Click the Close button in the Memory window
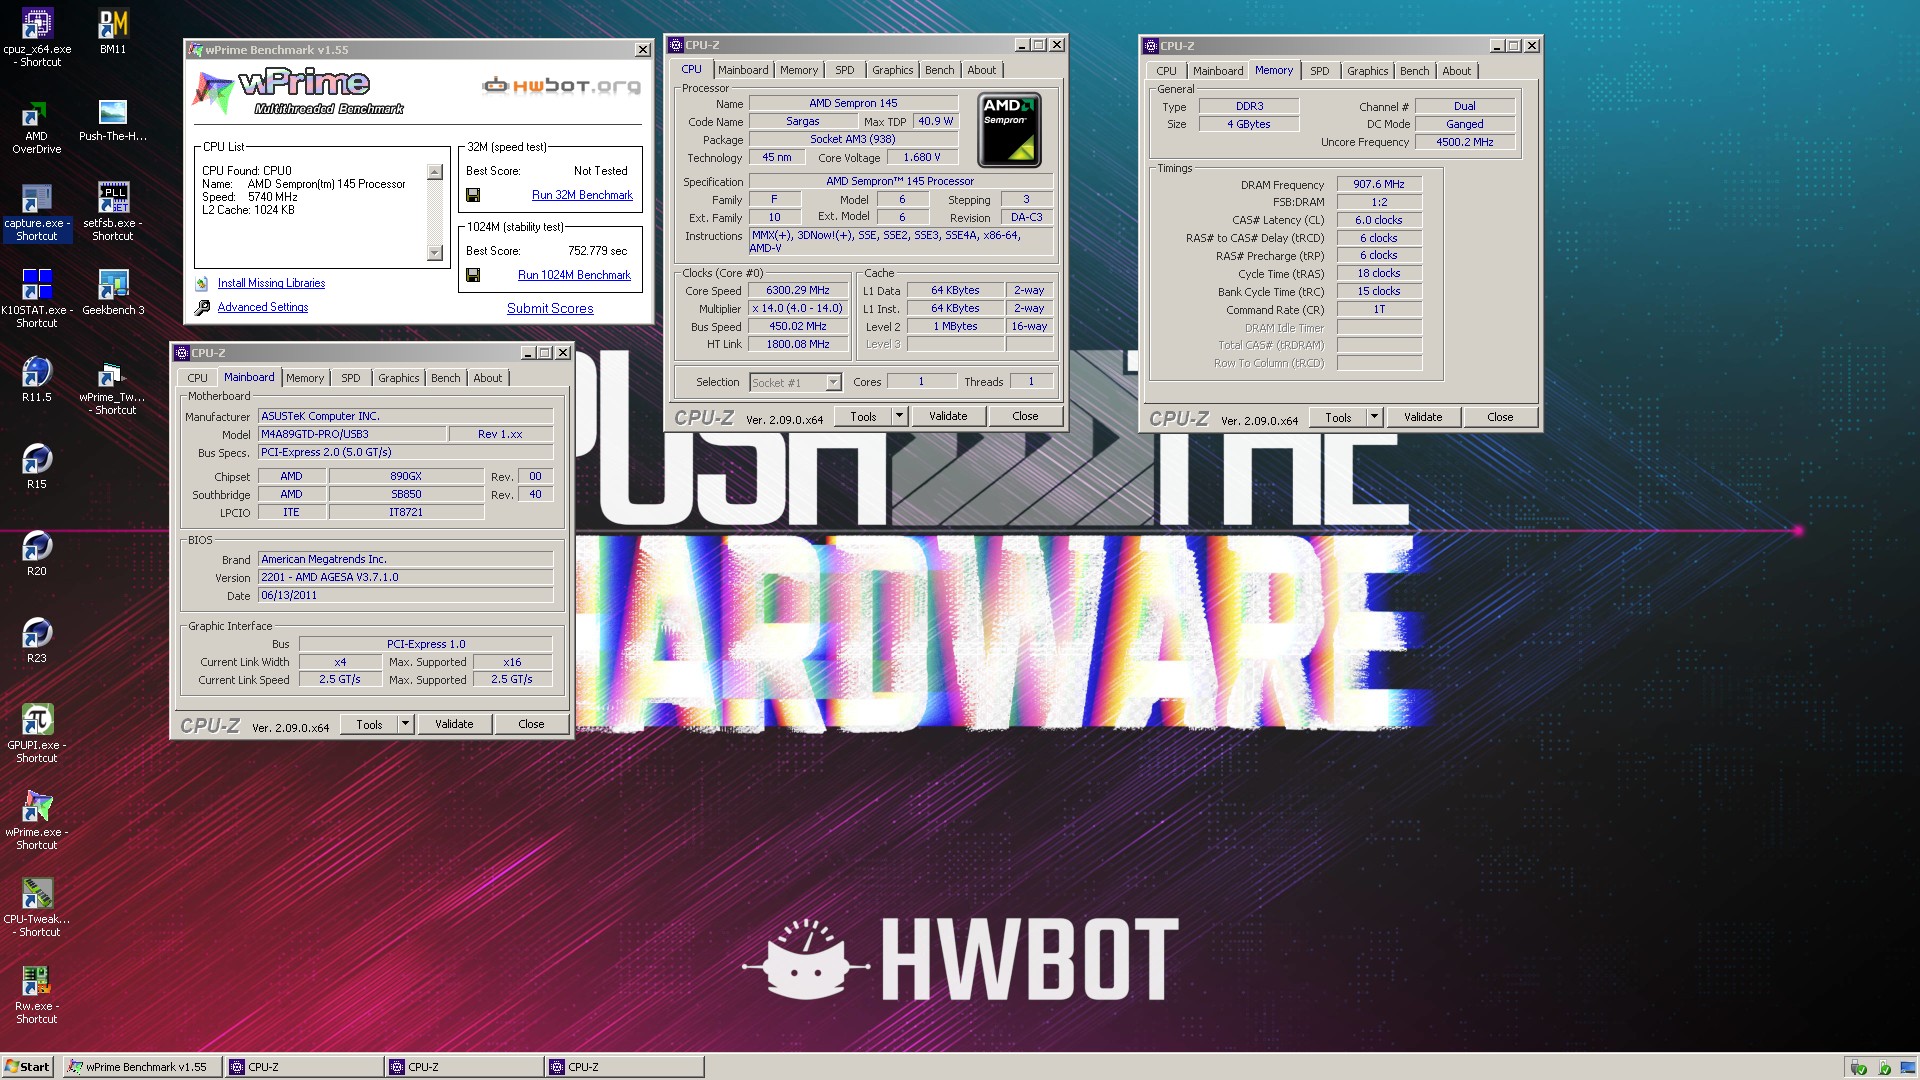The width and height of the screenshot is (1920, 1080). pyautogui.click(x=1500, y=417)
